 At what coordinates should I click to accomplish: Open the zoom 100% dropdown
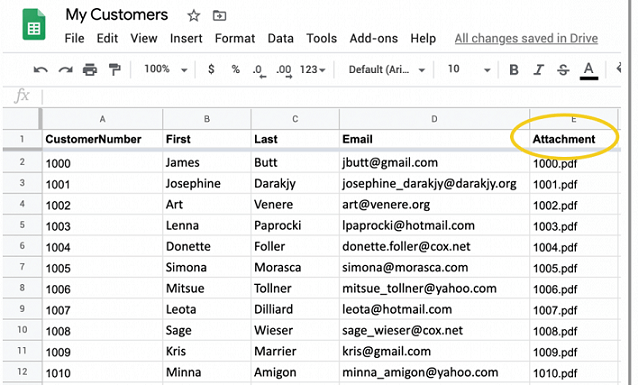[x=166, y=69]
